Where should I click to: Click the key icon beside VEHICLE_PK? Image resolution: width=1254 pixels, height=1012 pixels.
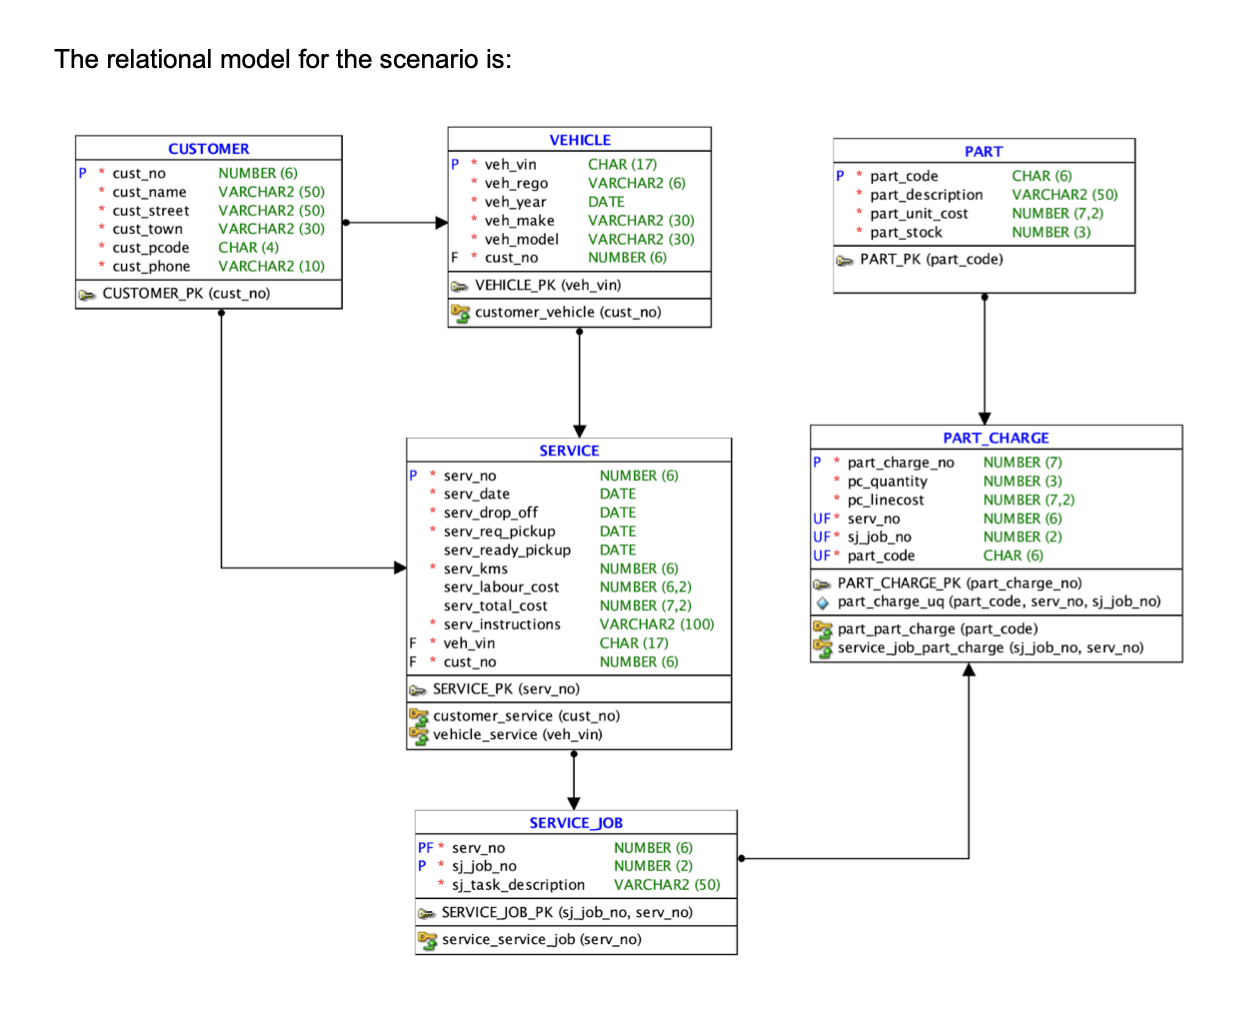click(459, 286)
